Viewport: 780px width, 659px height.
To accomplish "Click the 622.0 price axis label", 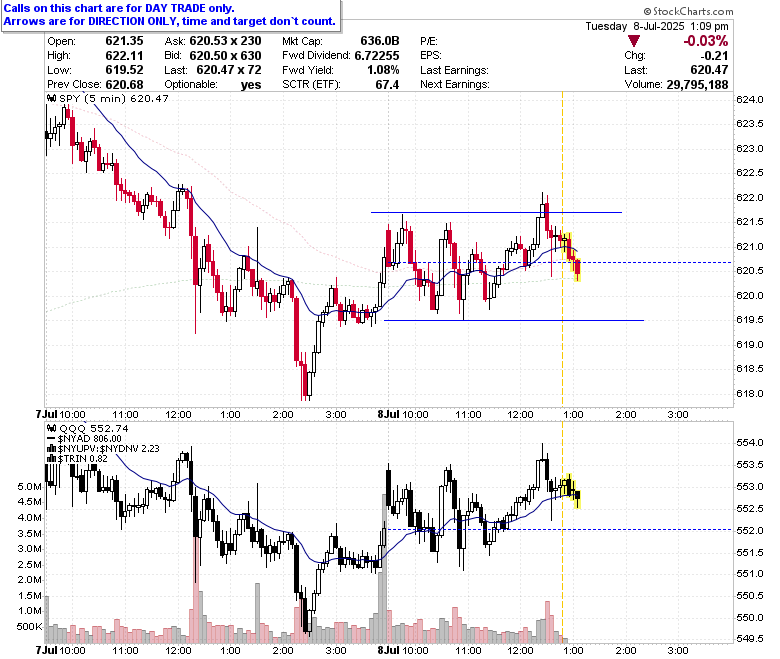I will click(x=750, y=197).
